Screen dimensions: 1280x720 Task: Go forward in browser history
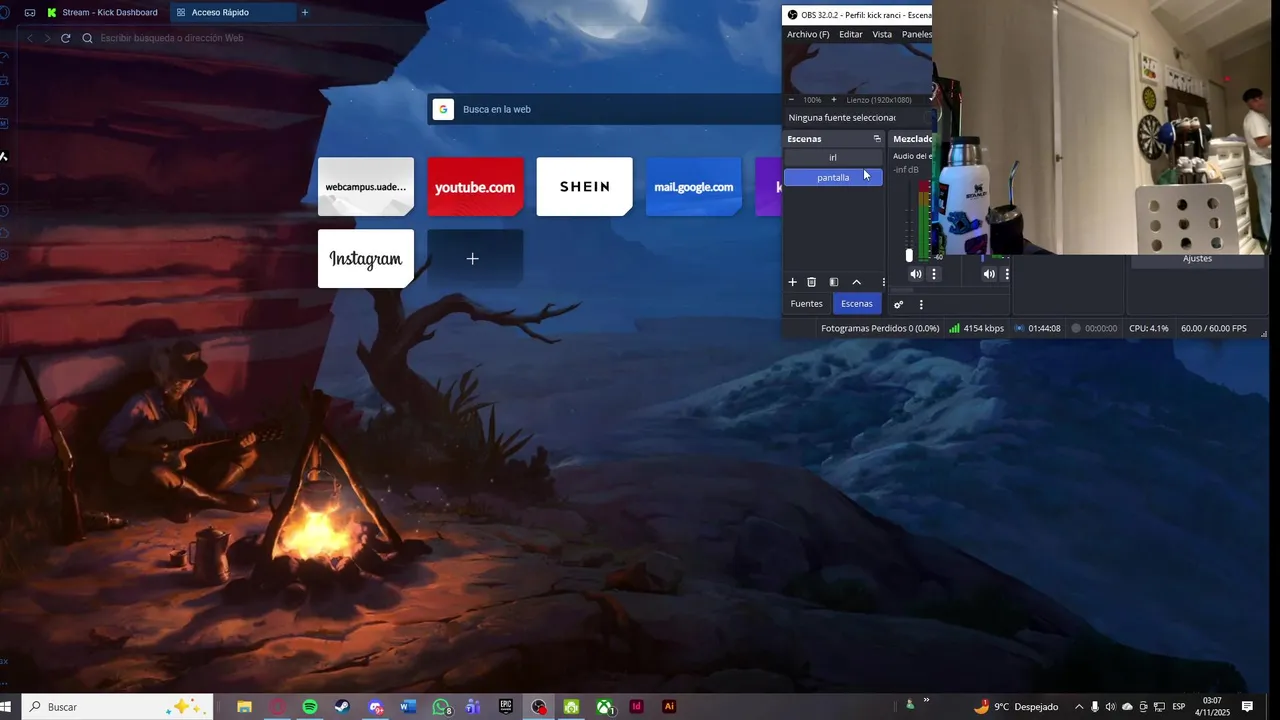tap(47, 38)
